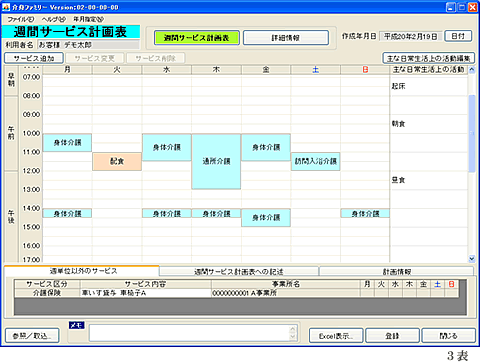This screenshot has width=480, height=362.
Task: Click サービス追加 button
Action: click(x=34, y=58)
